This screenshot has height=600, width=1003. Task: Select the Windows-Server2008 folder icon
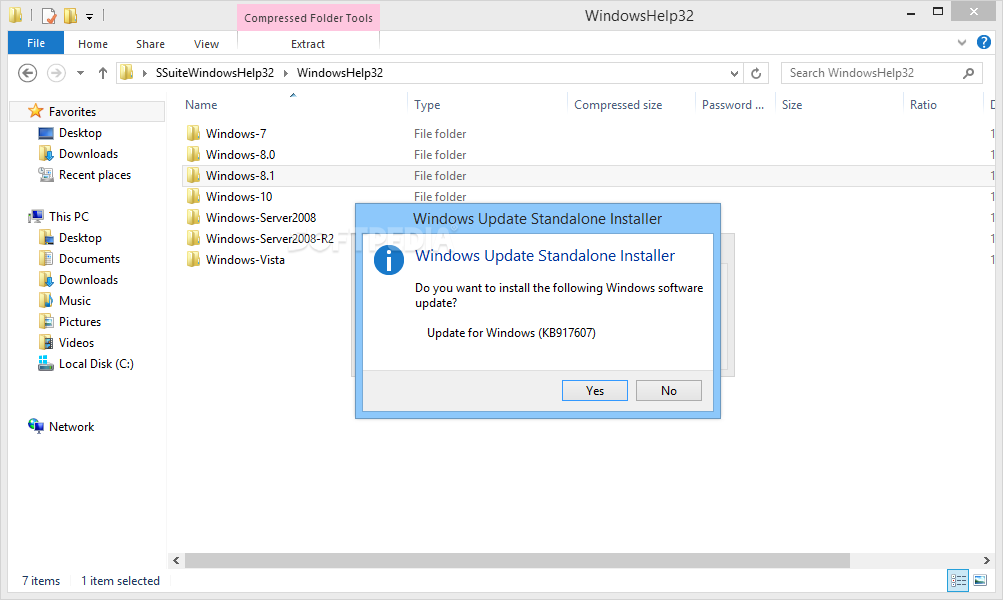pyautogui.click(x=193, y=217)
